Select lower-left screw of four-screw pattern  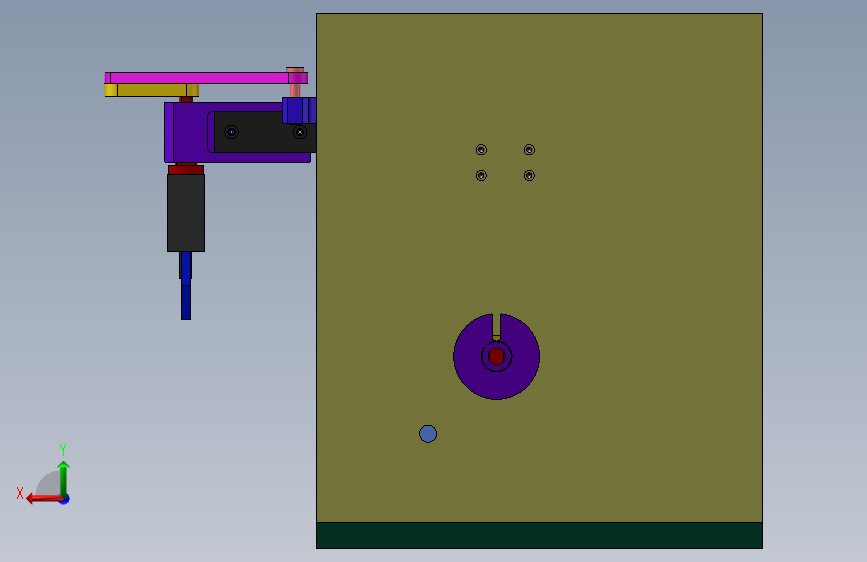click(x=481, y=175)
